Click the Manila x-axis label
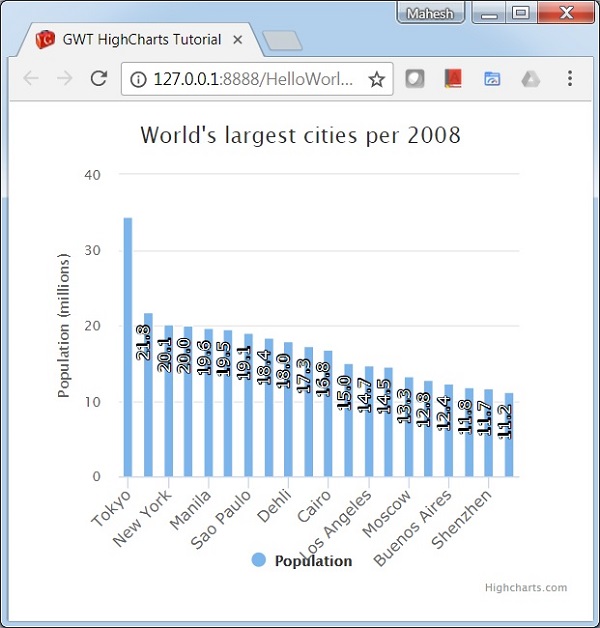Screen dimensions: 600x628 click(190, 510)
